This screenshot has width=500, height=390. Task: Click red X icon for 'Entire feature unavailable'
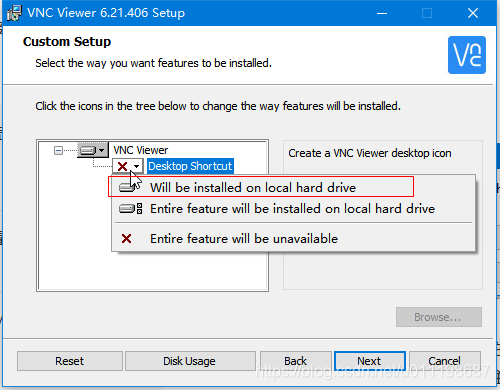pos(126,238)
